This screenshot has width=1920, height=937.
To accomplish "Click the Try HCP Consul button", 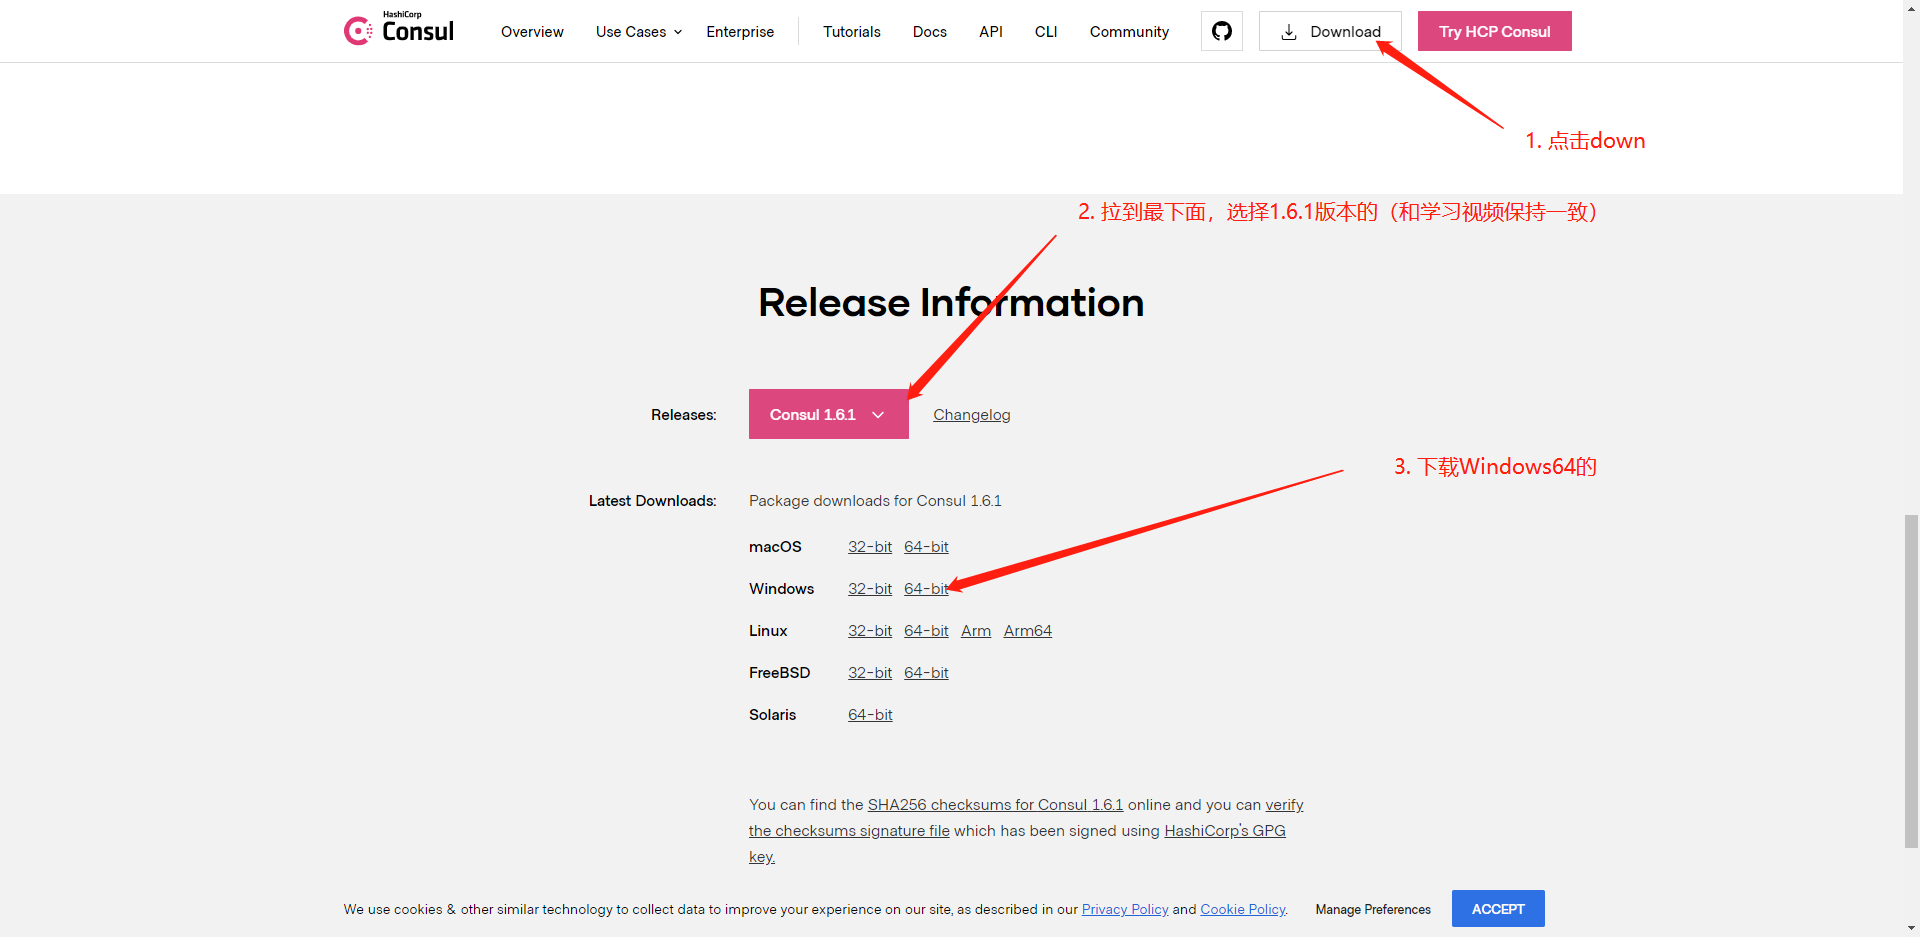I will coord(1494,31).
